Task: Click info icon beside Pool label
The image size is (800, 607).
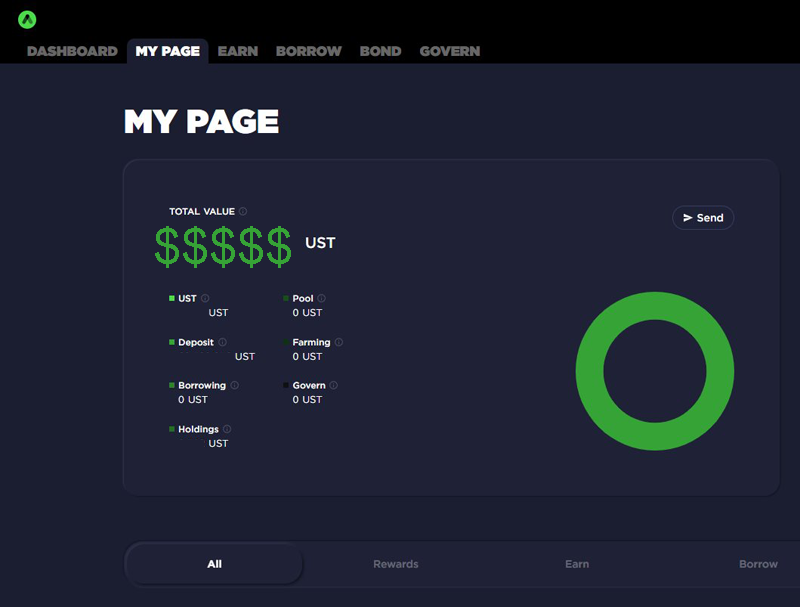Action: pyautogui.click(x=322, y=299)
